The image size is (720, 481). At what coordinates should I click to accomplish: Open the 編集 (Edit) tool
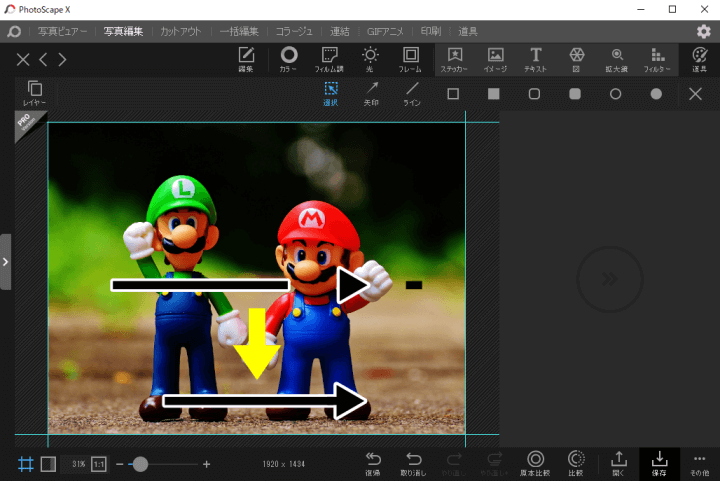click(246, 60)
